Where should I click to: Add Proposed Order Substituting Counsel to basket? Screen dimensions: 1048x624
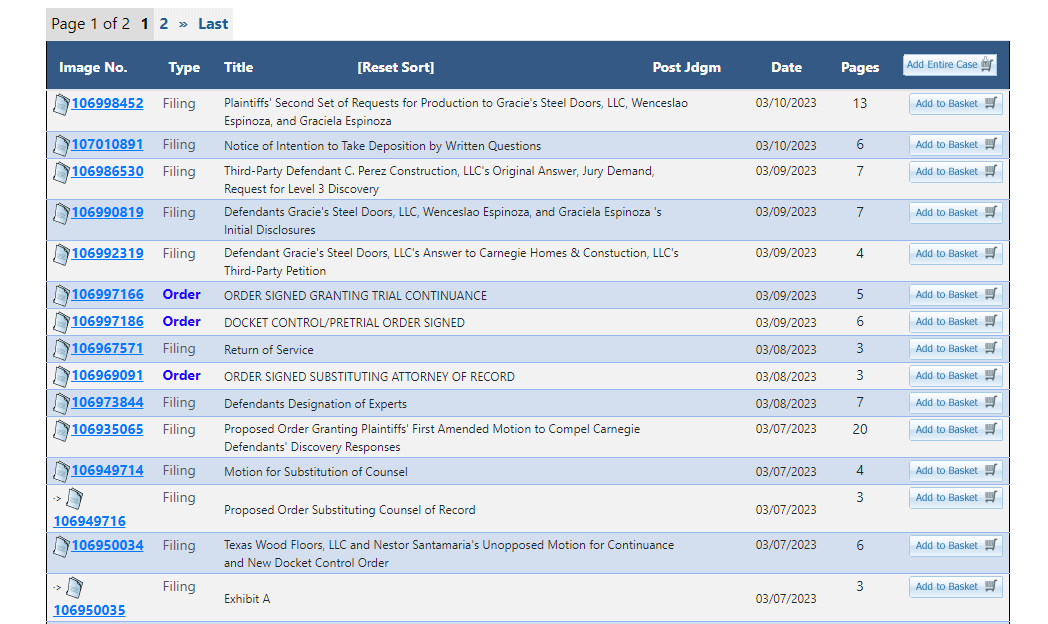956,498
